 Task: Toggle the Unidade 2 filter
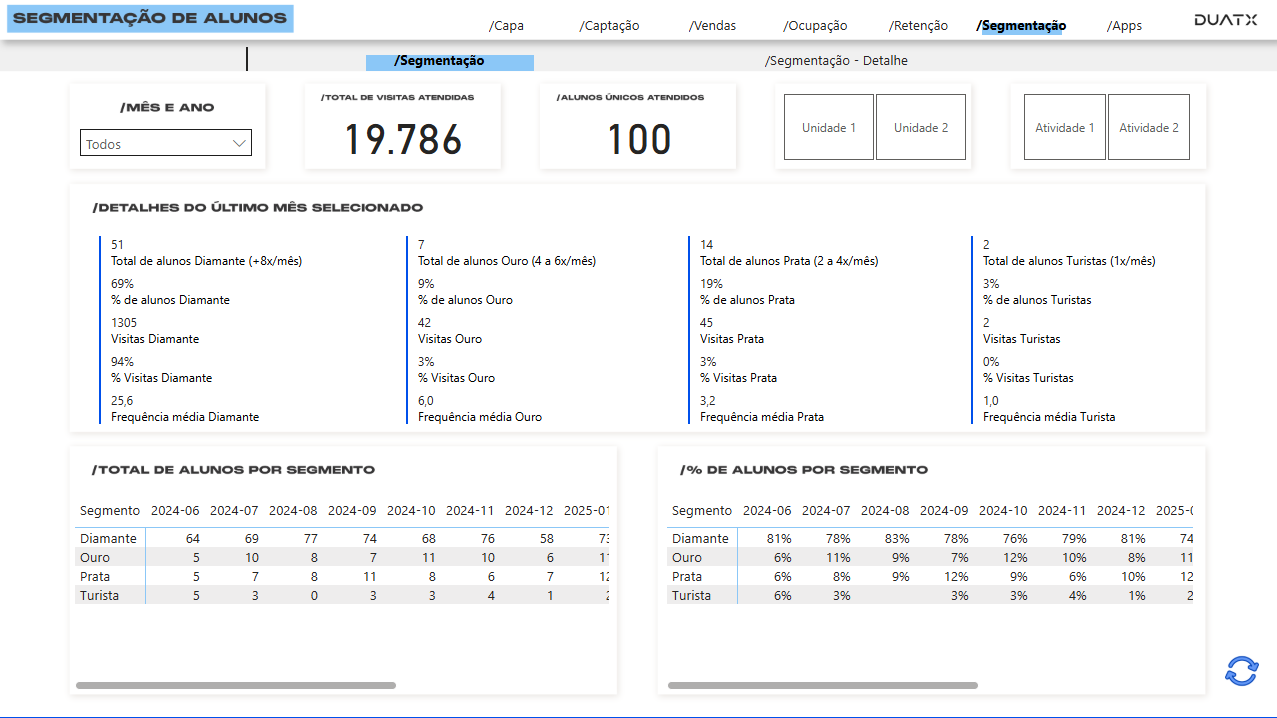tap(920, 127)
